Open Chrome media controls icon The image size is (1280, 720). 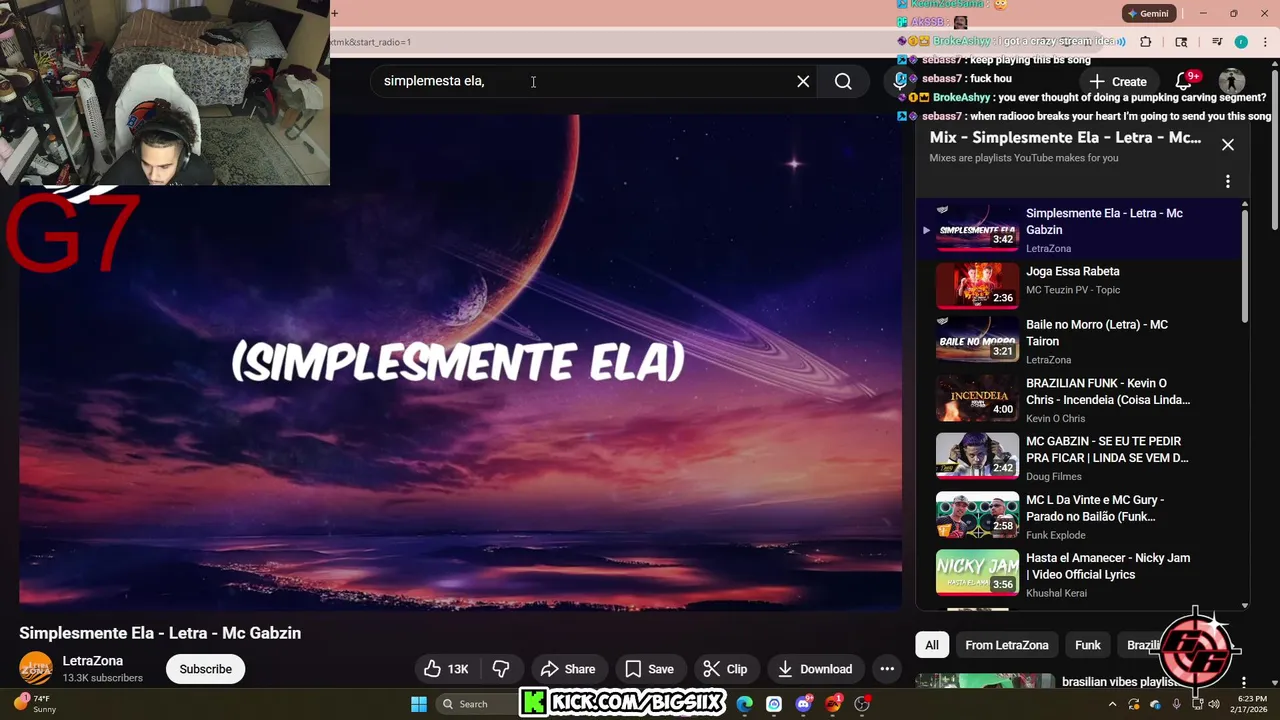(x=1217, y=42)
